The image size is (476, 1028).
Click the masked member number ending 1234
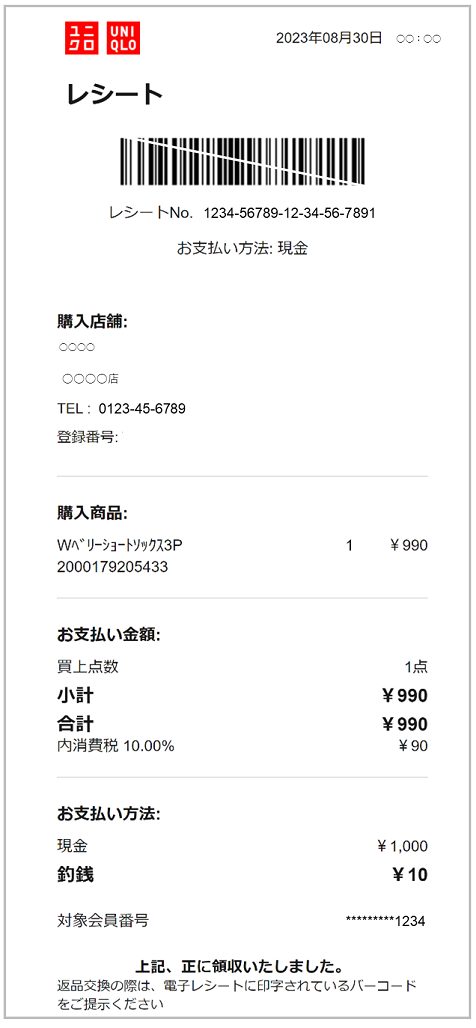(x=386, y=921)
